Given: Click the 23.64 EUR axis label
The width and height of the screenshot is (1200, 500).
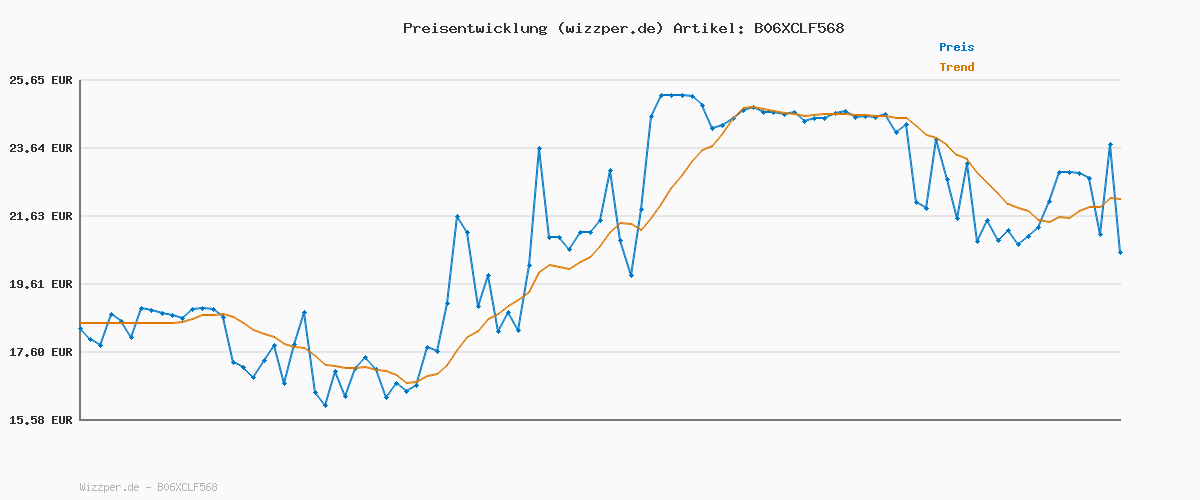Looking at the screenshot, I should (x=41, y=148).
